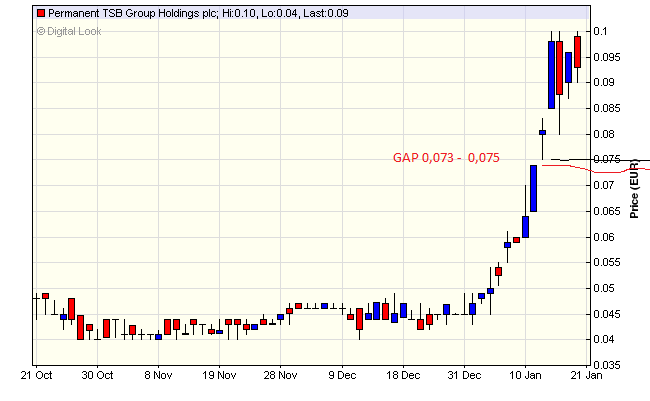Pick the 9 Dec date label
The height and width of the screenshot is (401, 650).
click(x=343, y=376)
